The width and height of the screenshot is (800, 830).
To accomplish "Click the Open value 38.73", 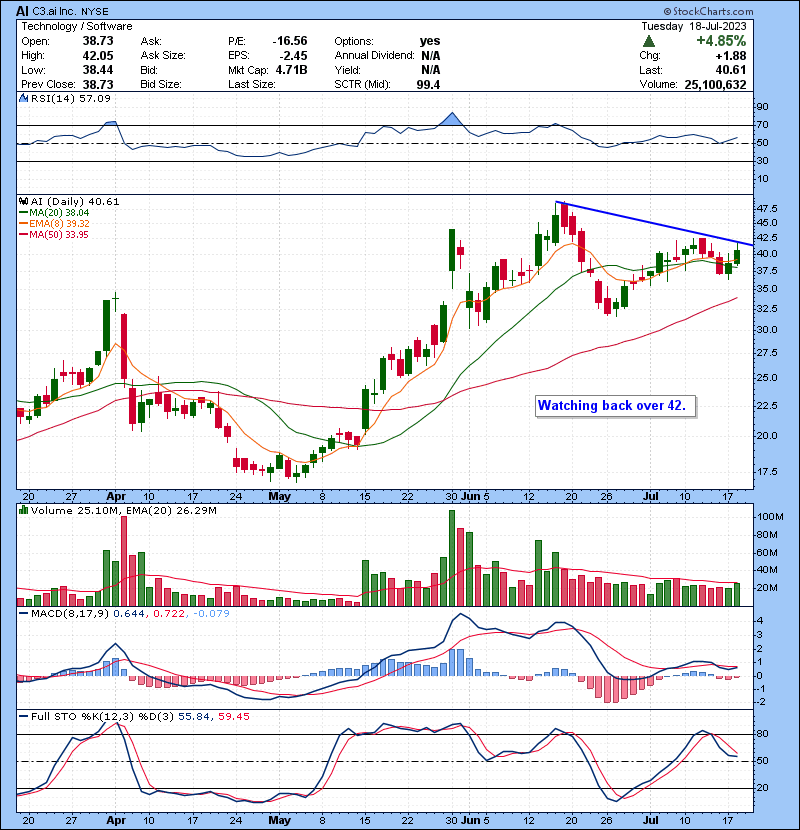I will (x=98, y=41).
